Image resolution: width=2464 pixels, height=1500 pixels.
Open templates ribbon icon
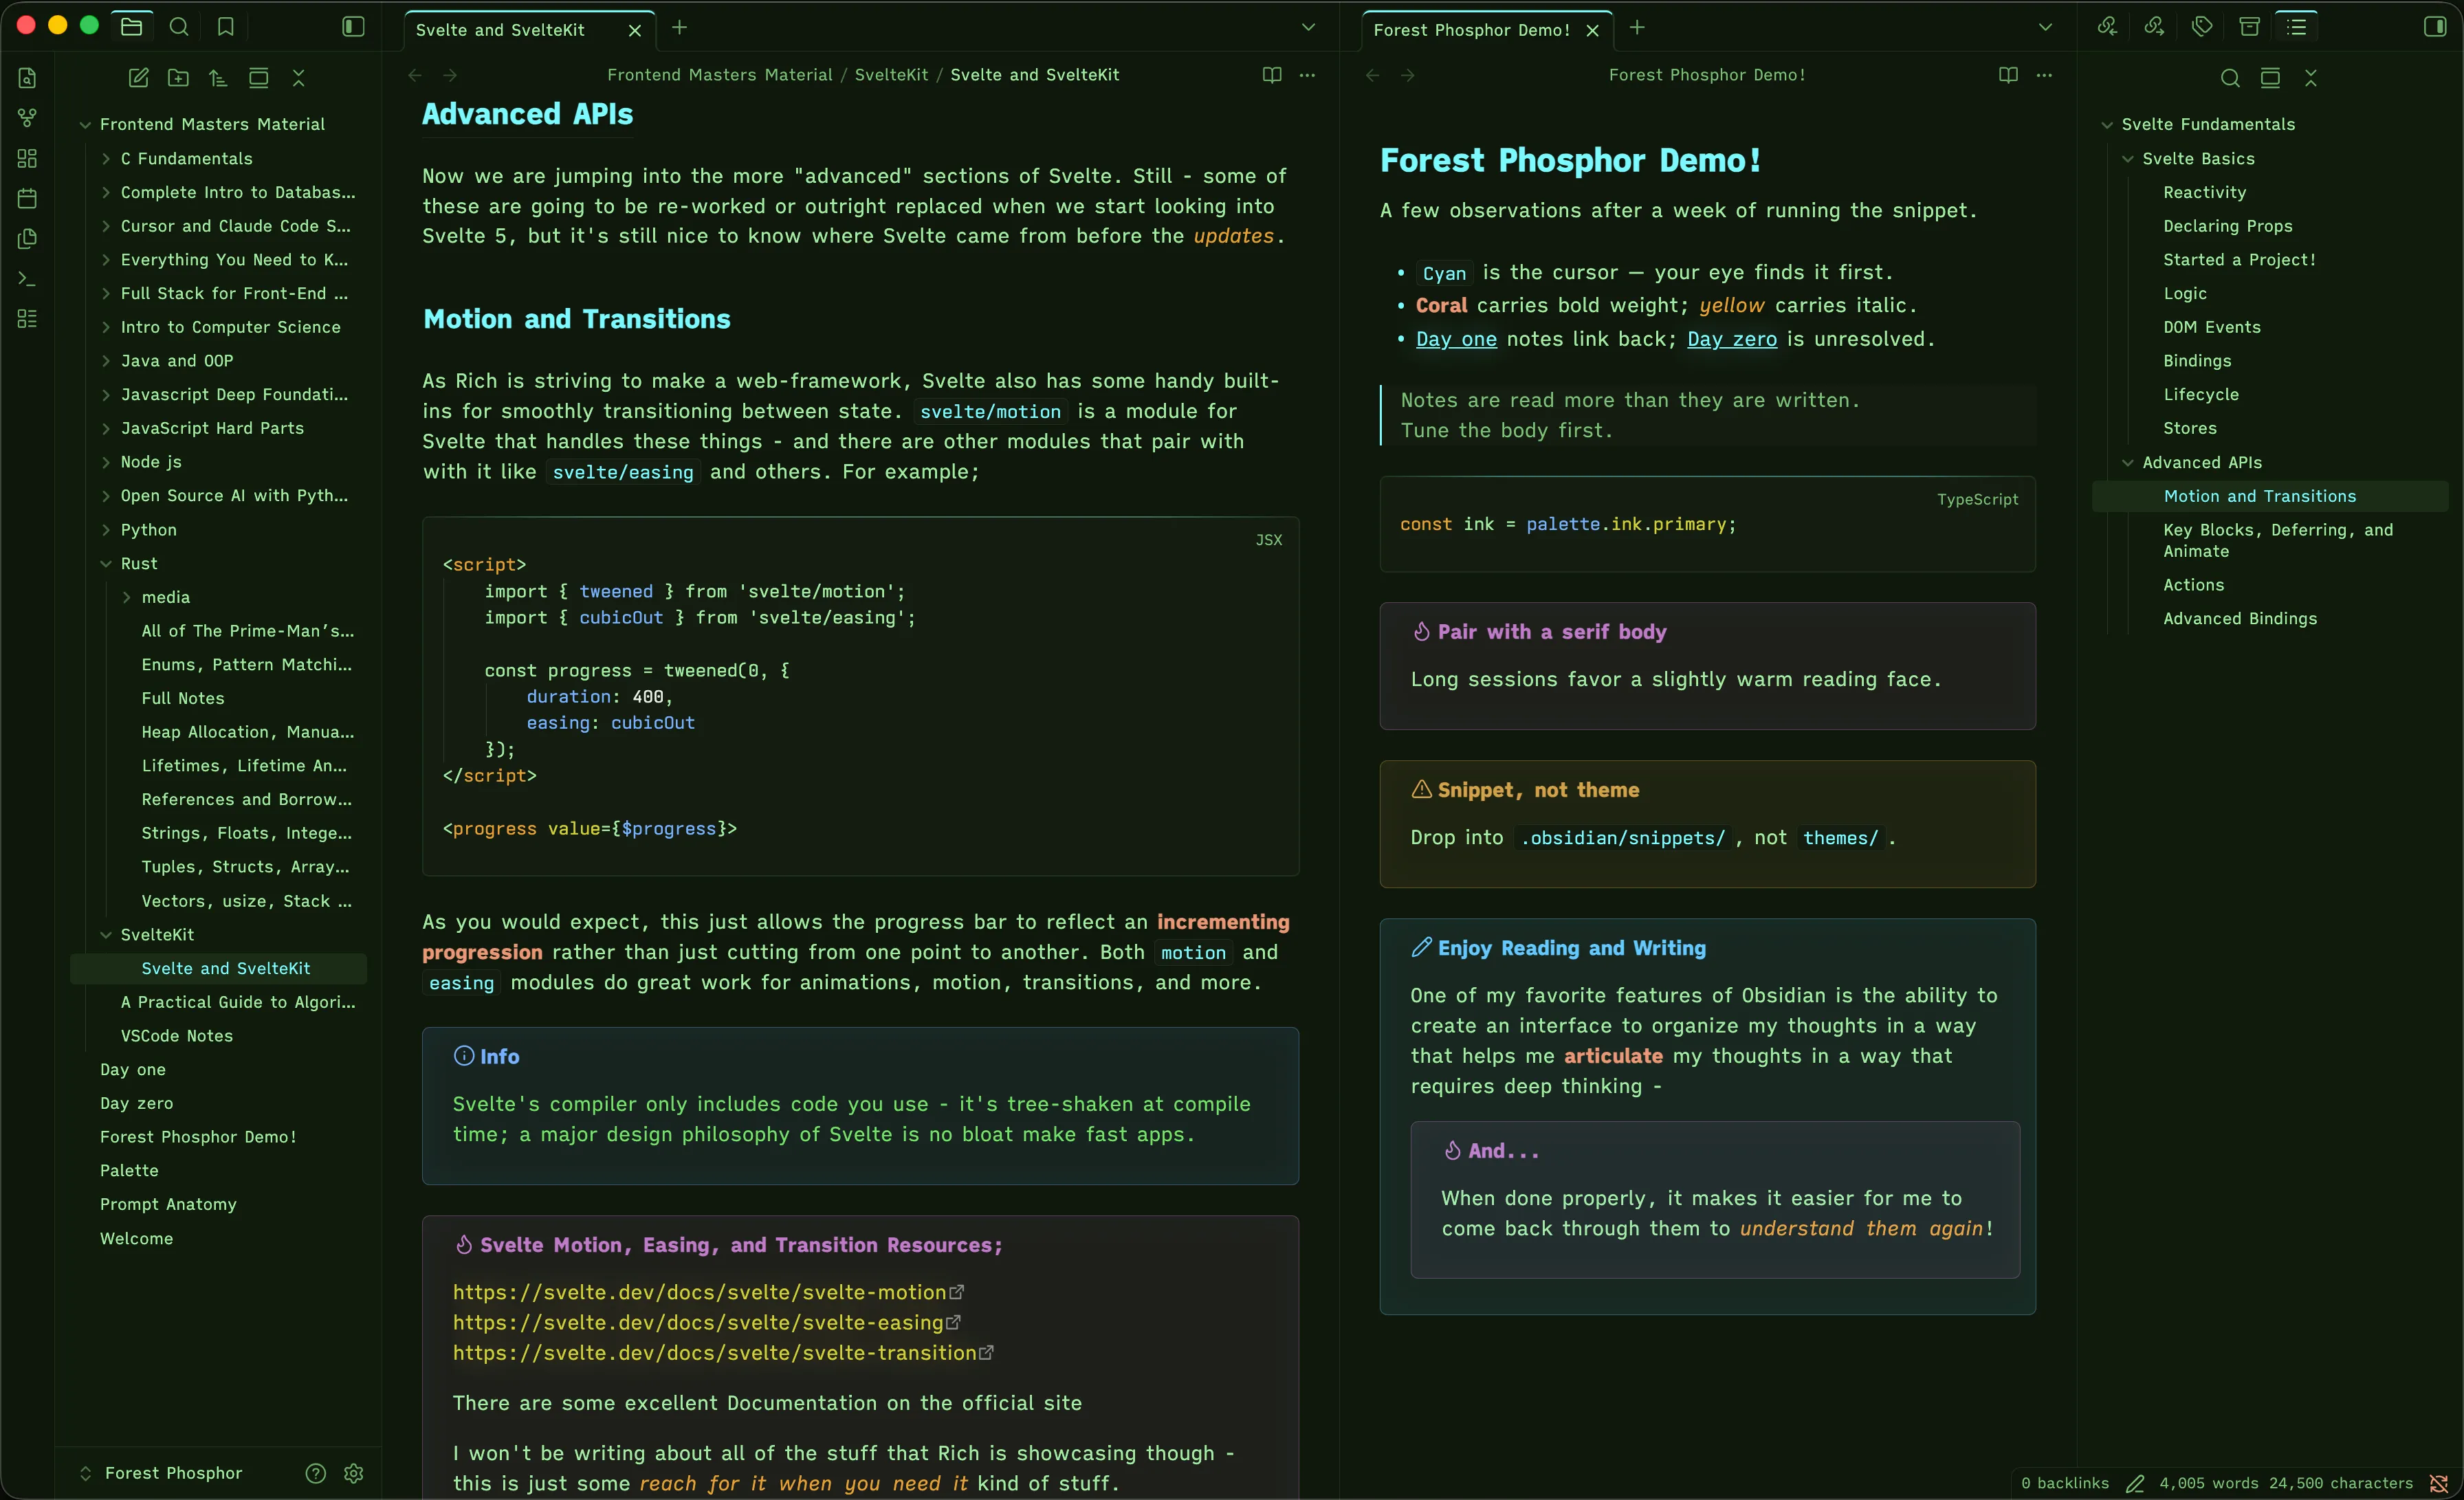pyautogui.click(x=28, y=238)
